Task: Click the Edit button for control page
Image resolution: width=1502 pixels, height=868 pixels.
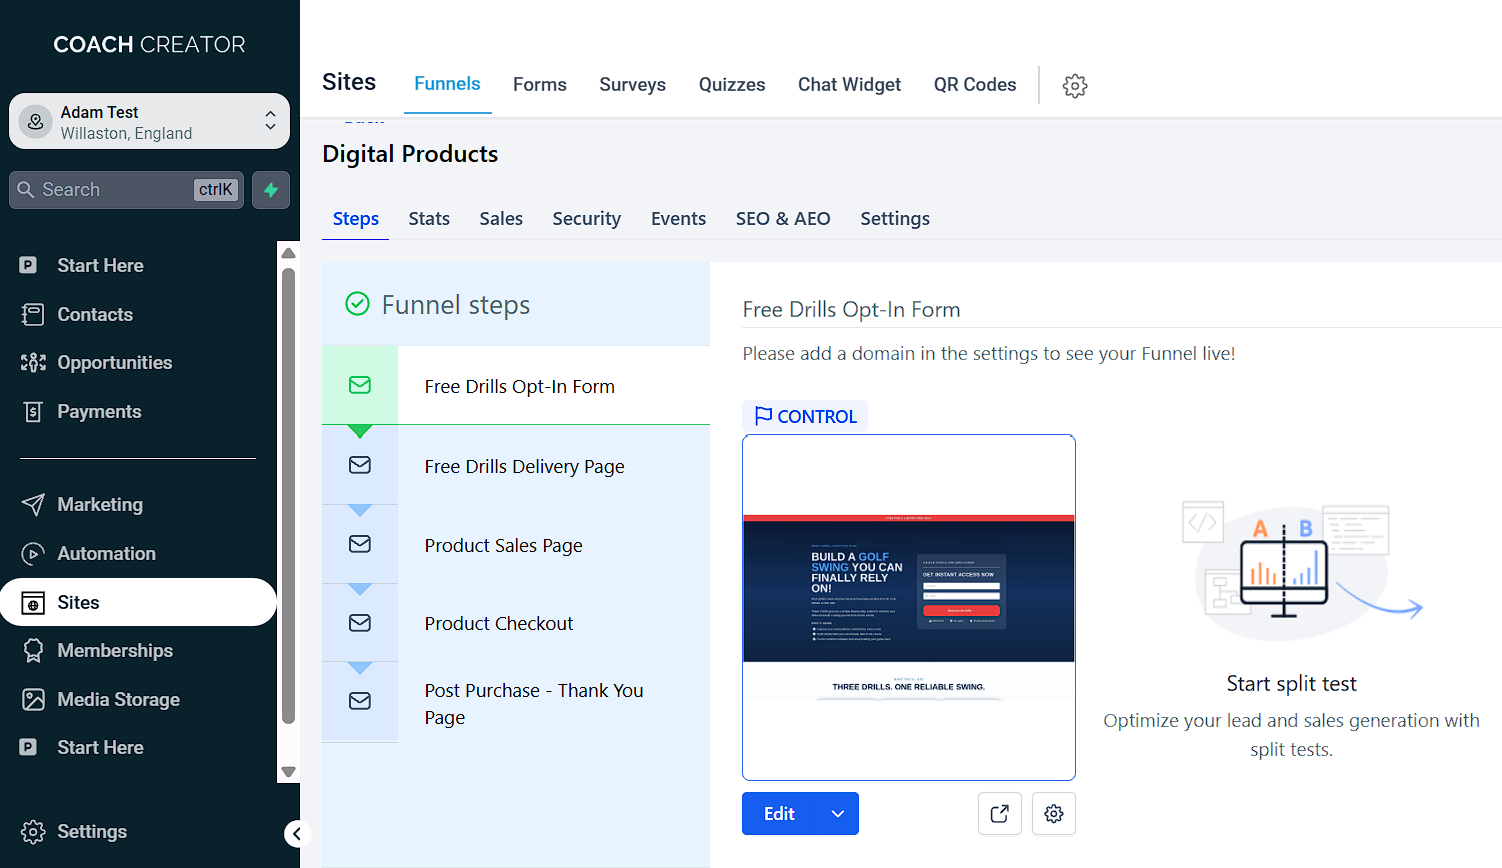Action: tap(780, 814)
